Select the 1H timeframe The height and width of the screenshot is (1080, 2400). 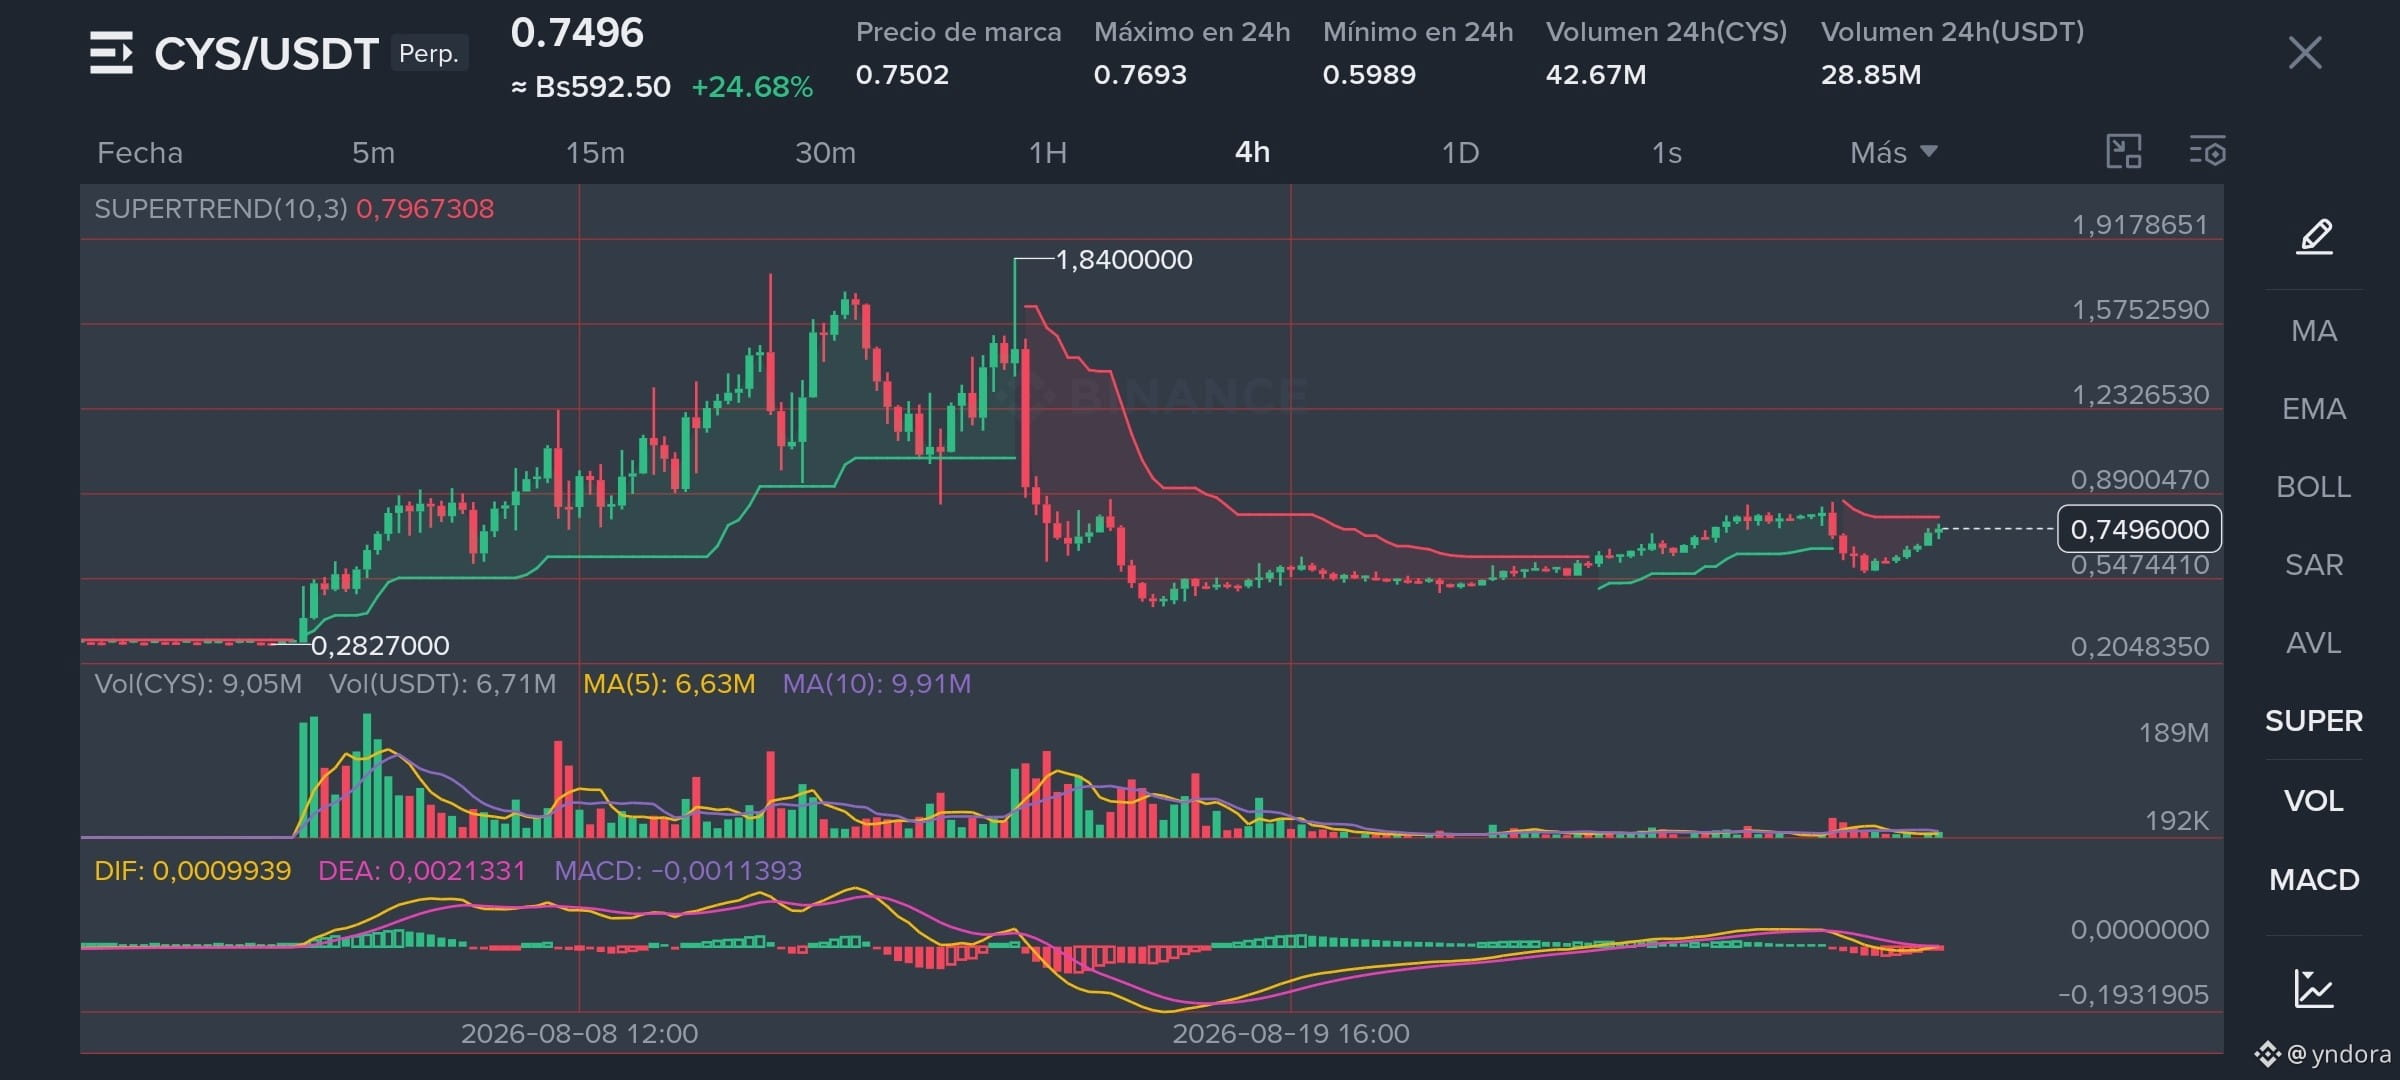click(x=1048, y=152)
